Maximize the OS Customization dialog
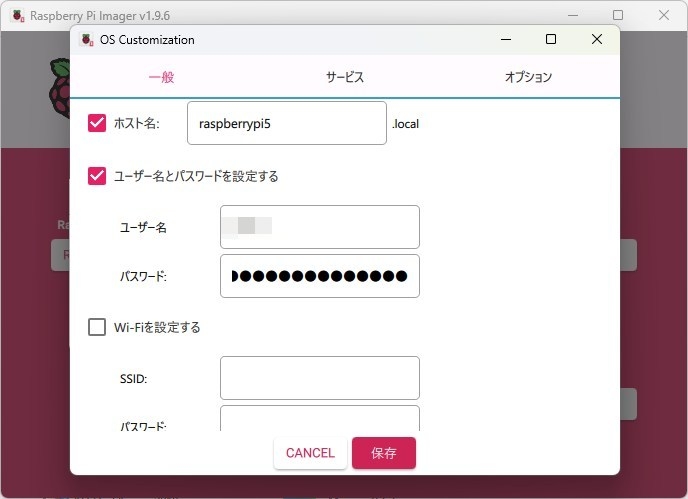 (x=550, y=40)
